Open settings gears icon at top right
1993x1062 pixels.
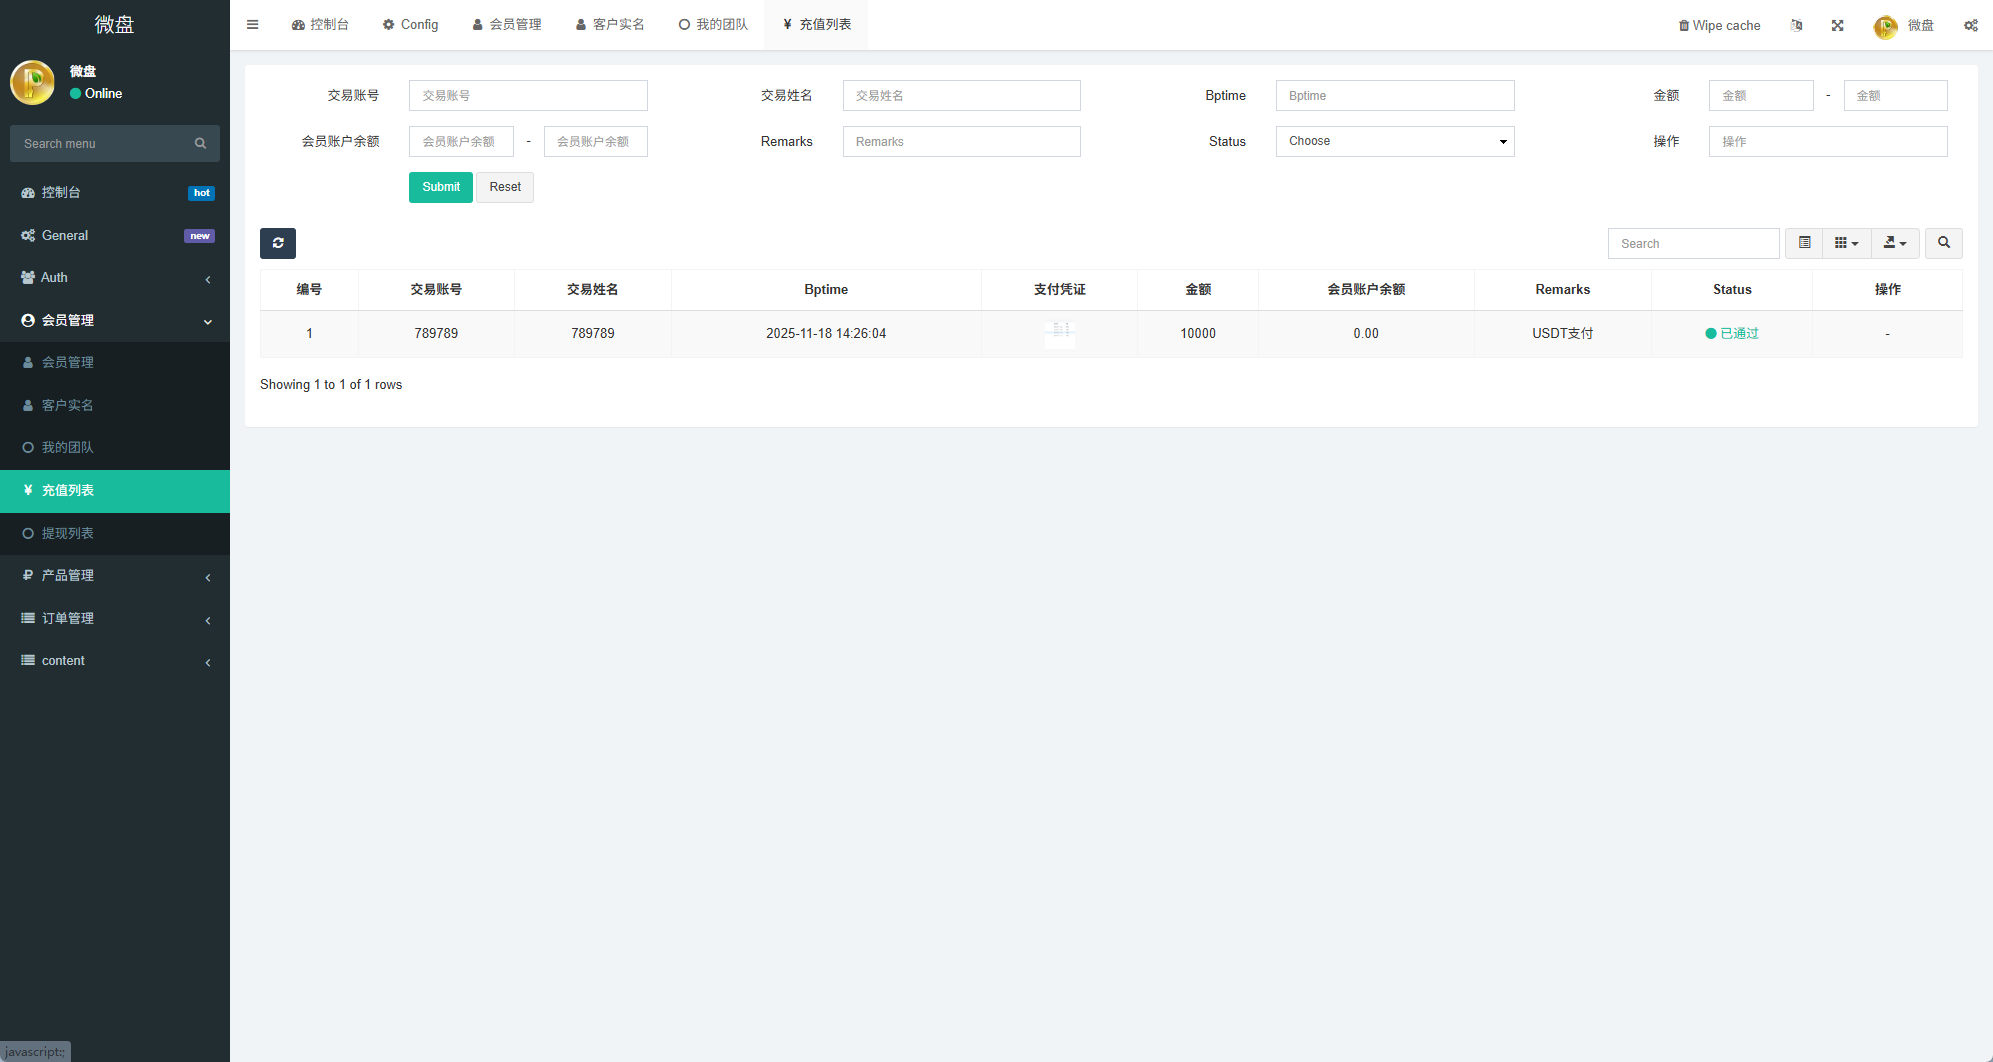(1970, 26)
